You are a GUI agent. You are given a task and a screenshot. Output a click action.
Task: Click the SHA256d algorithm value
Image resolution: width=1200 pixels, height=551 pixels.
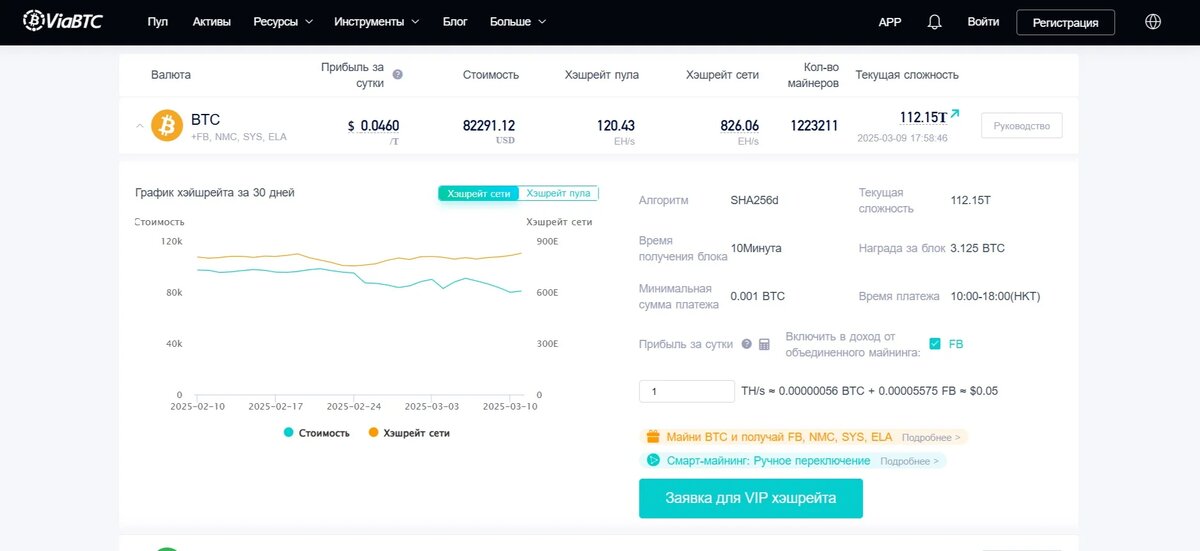pyautogui.click(x=754, y=200)
